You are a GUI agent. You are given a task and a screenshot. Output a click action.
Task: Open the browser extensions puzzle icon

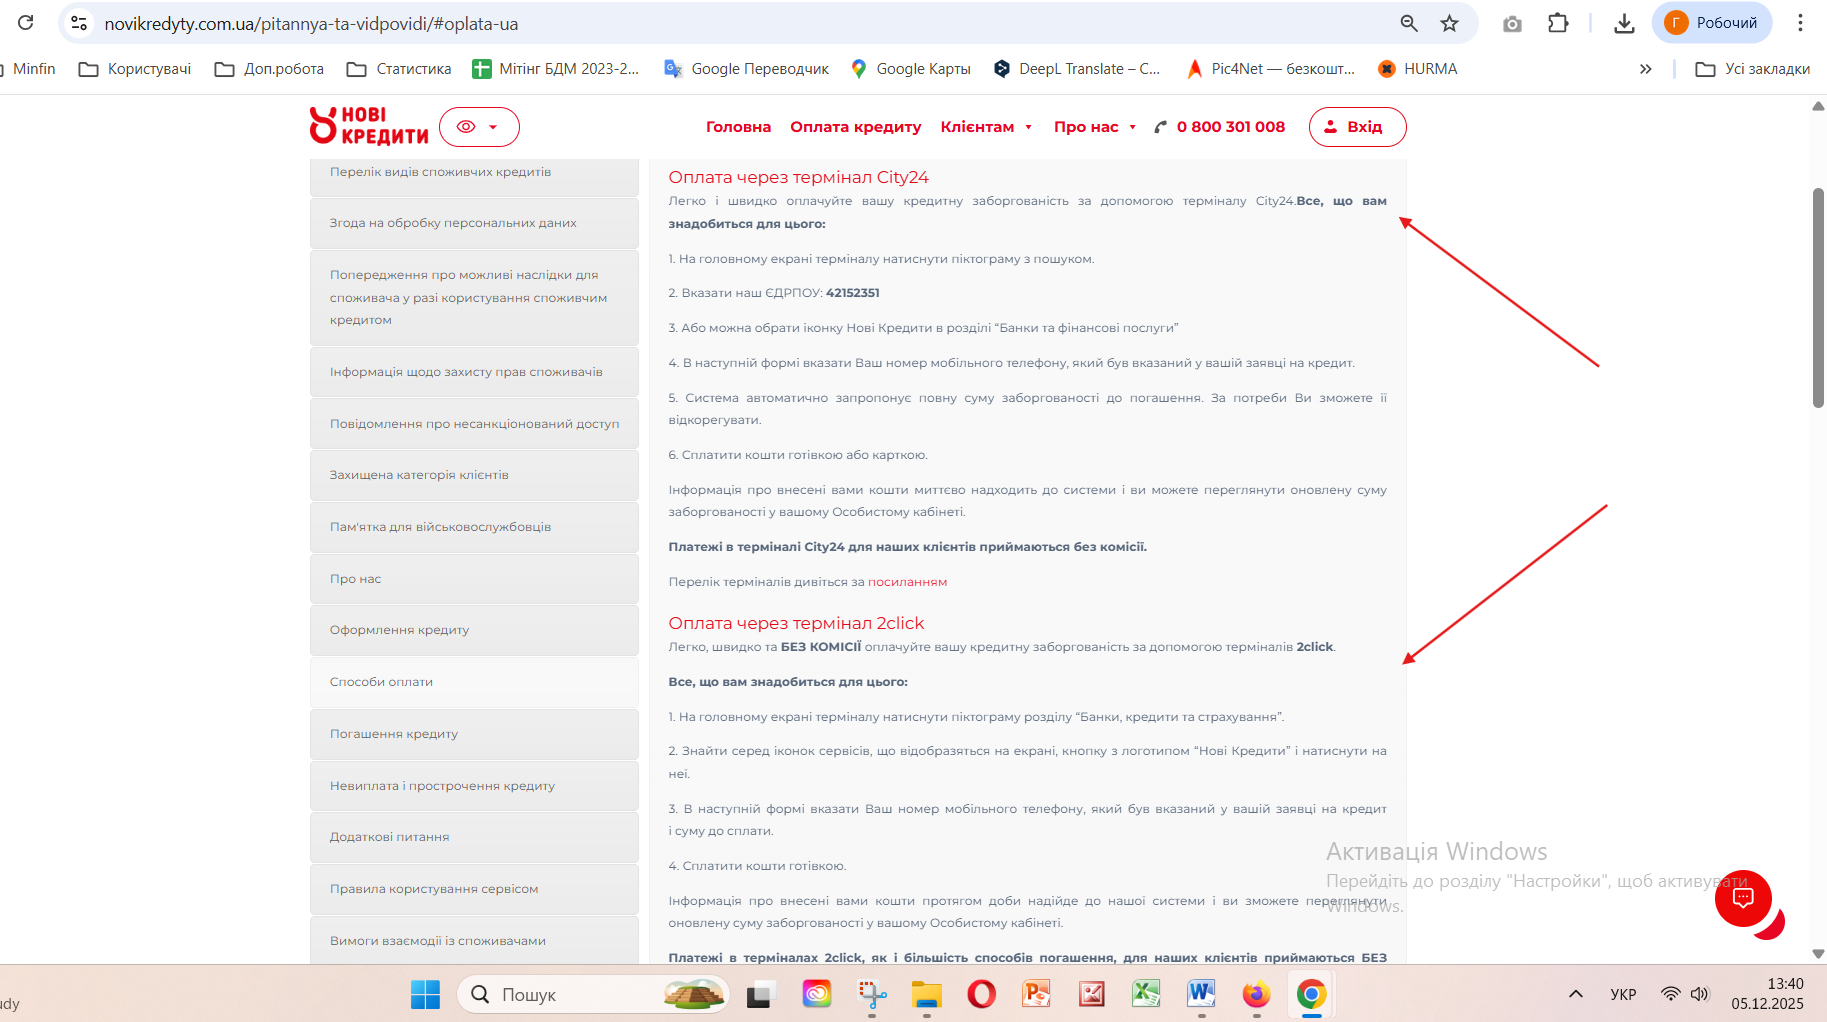(1558, 23)
